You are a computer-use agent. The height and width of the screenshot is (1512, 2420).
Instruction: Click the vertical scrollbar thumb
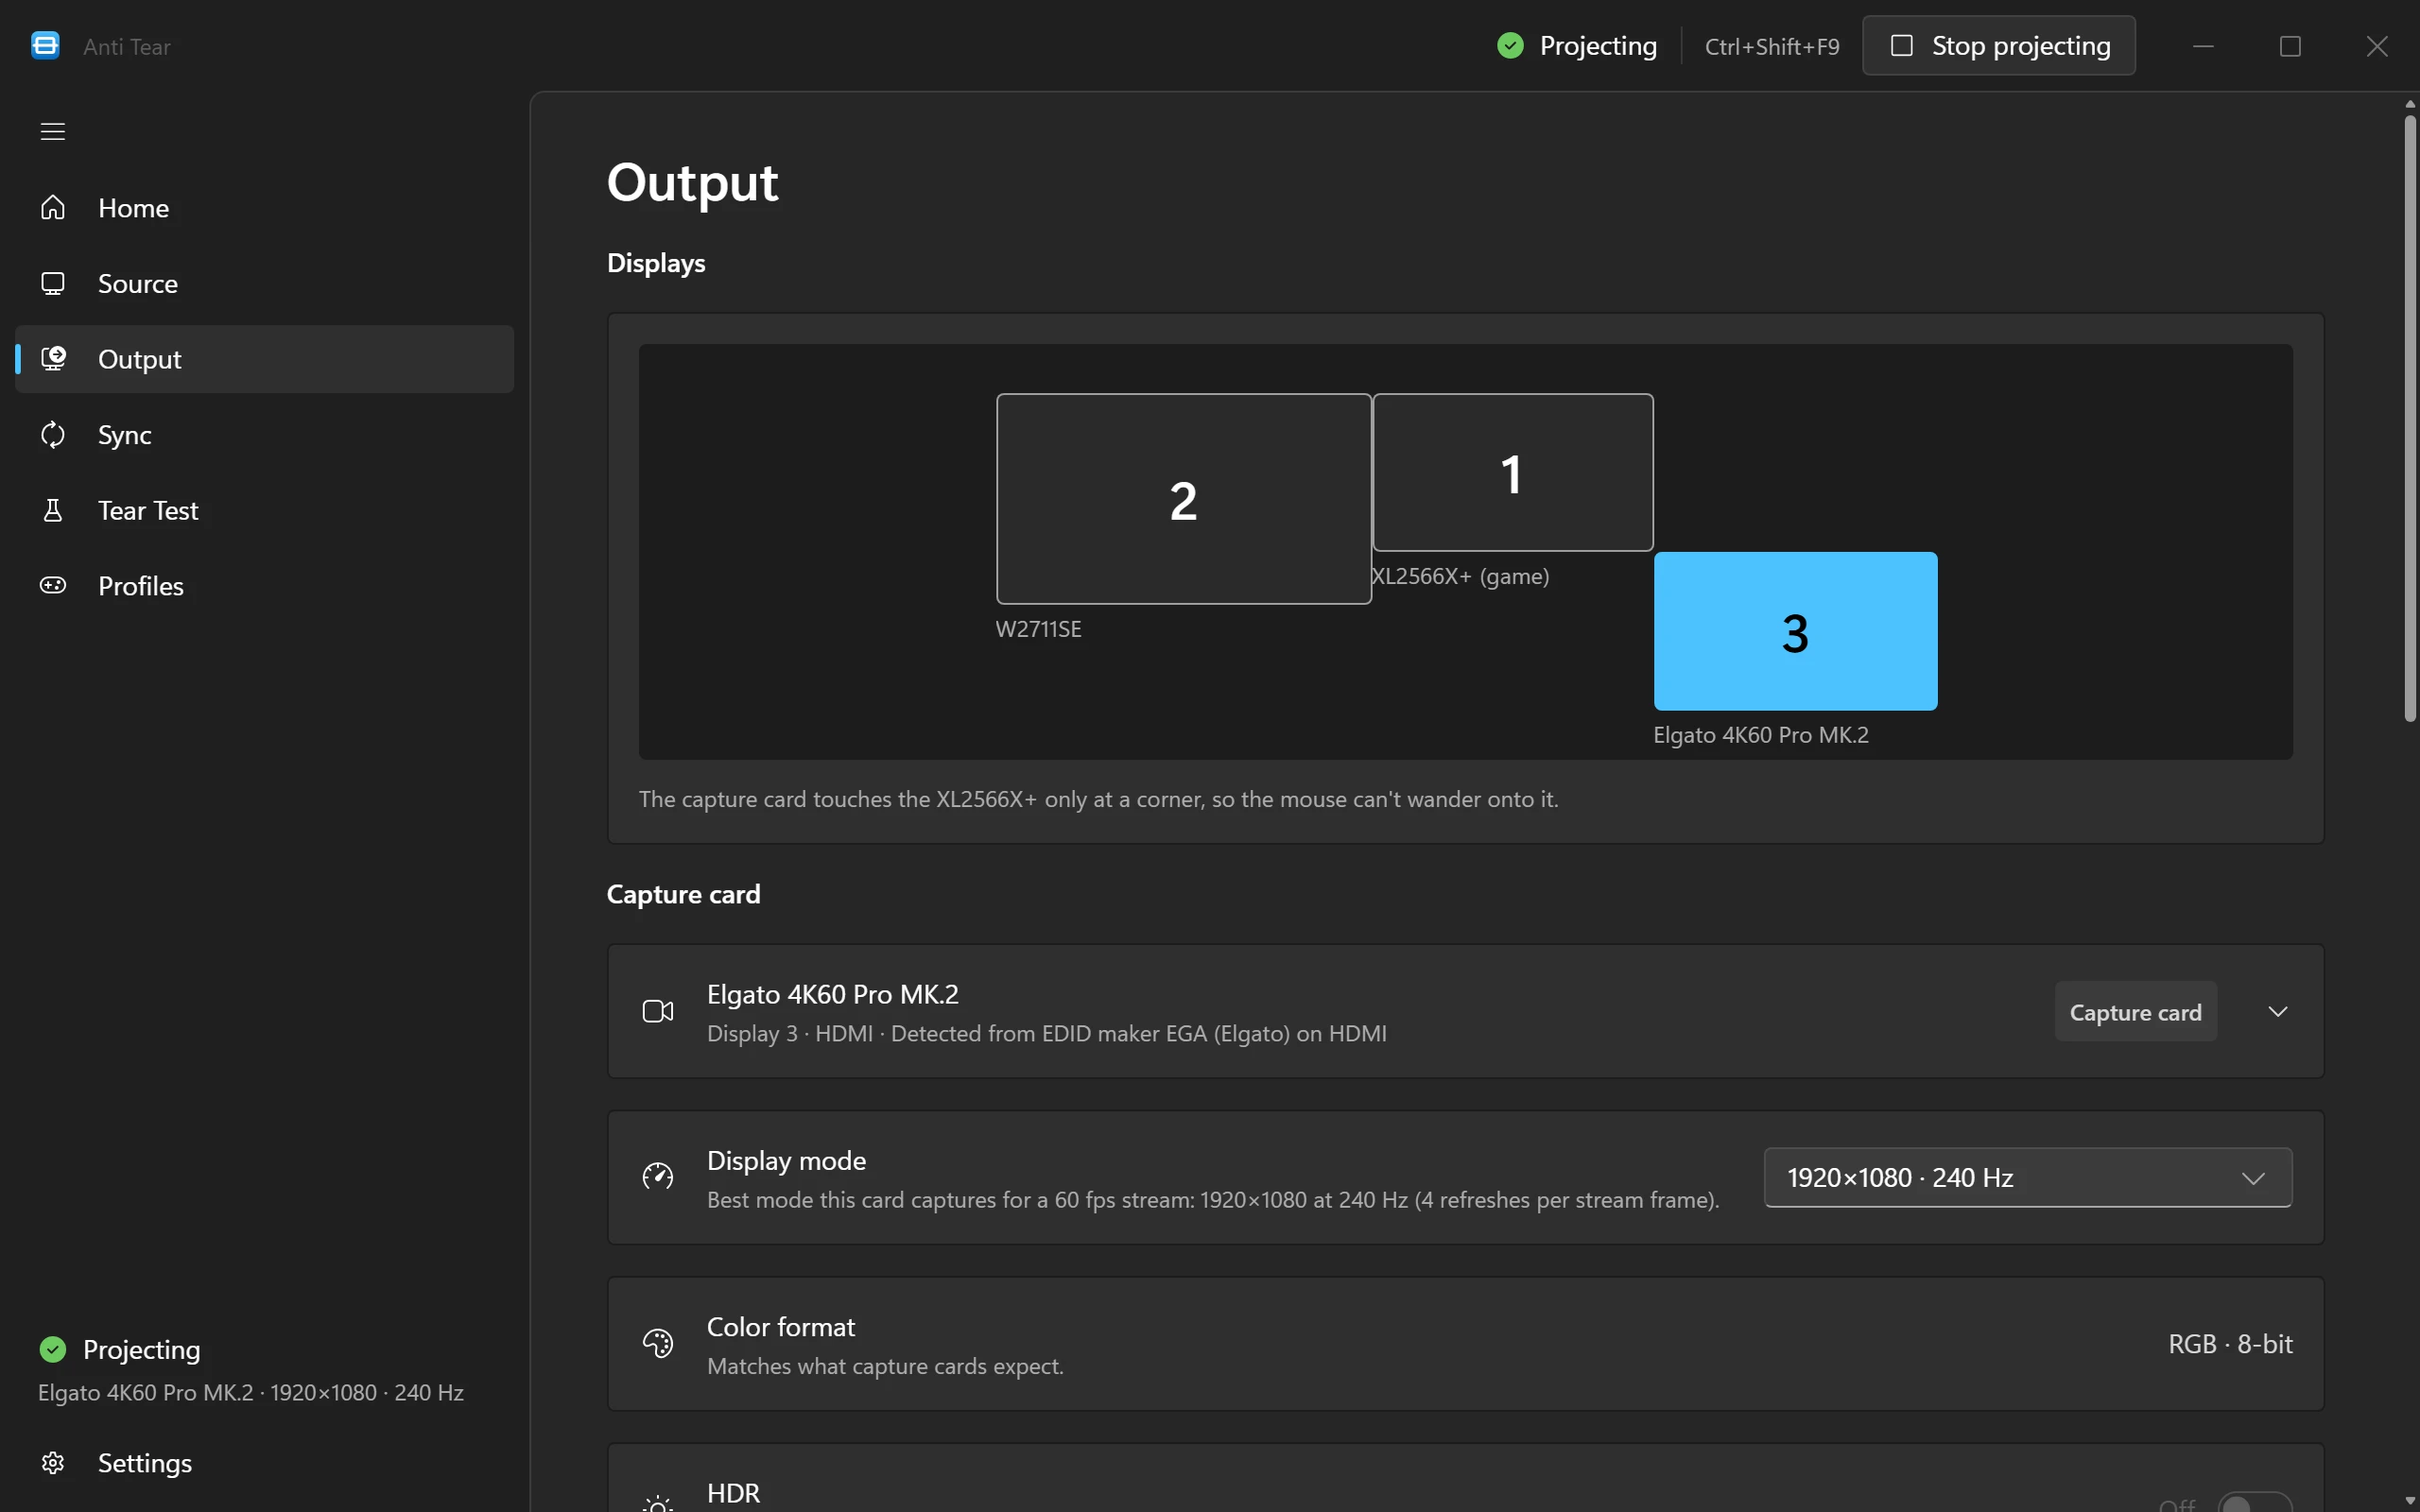tap(2410, 418)
